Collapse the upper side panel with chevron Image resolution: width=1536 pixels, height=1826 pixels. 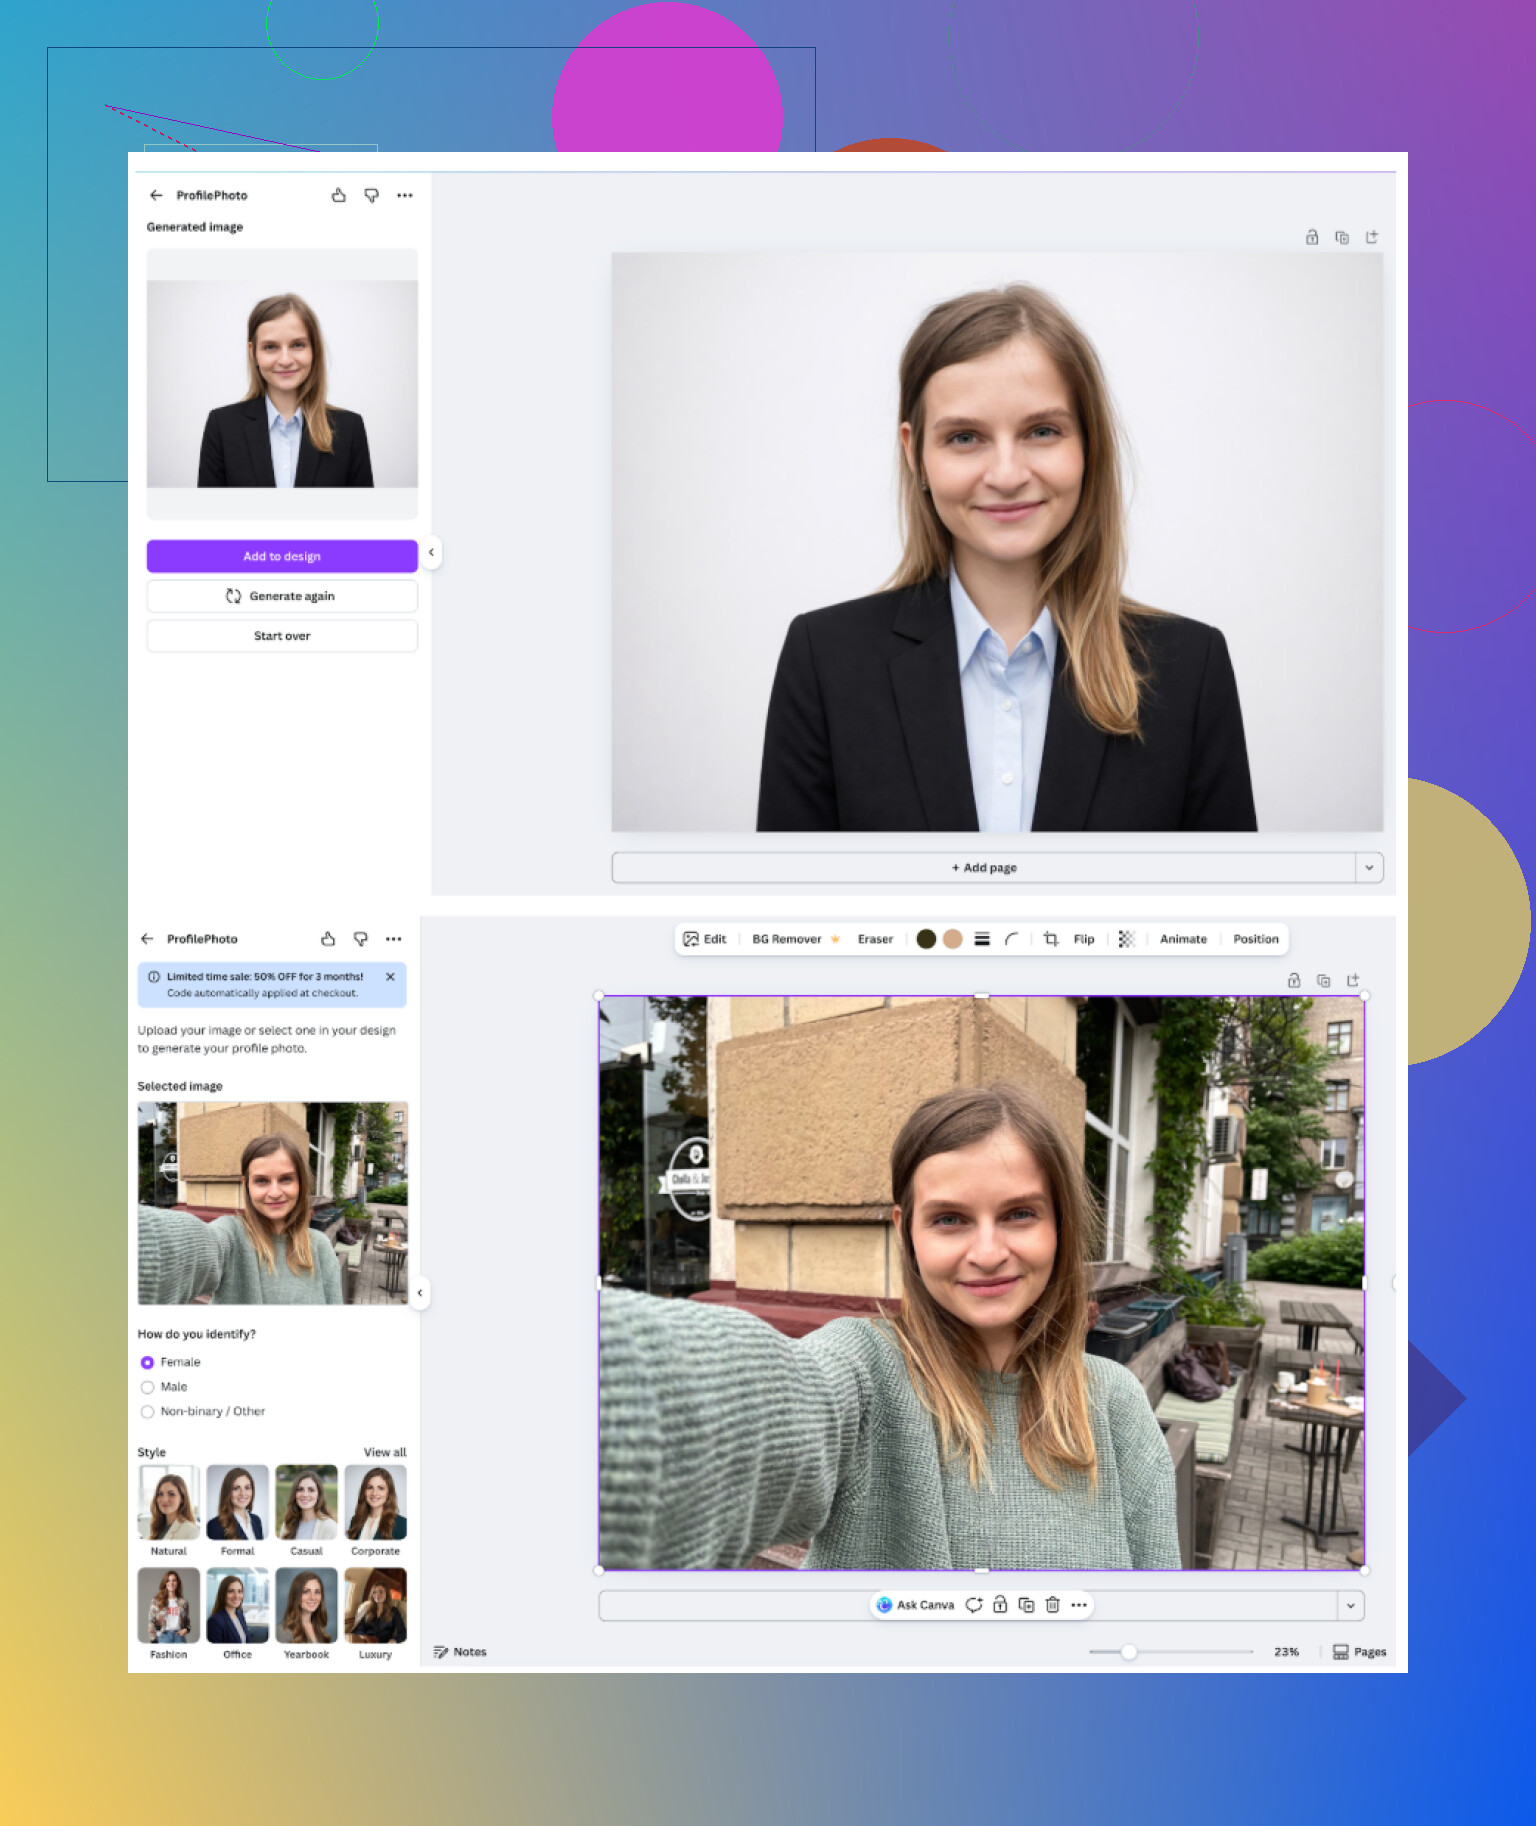431,552
